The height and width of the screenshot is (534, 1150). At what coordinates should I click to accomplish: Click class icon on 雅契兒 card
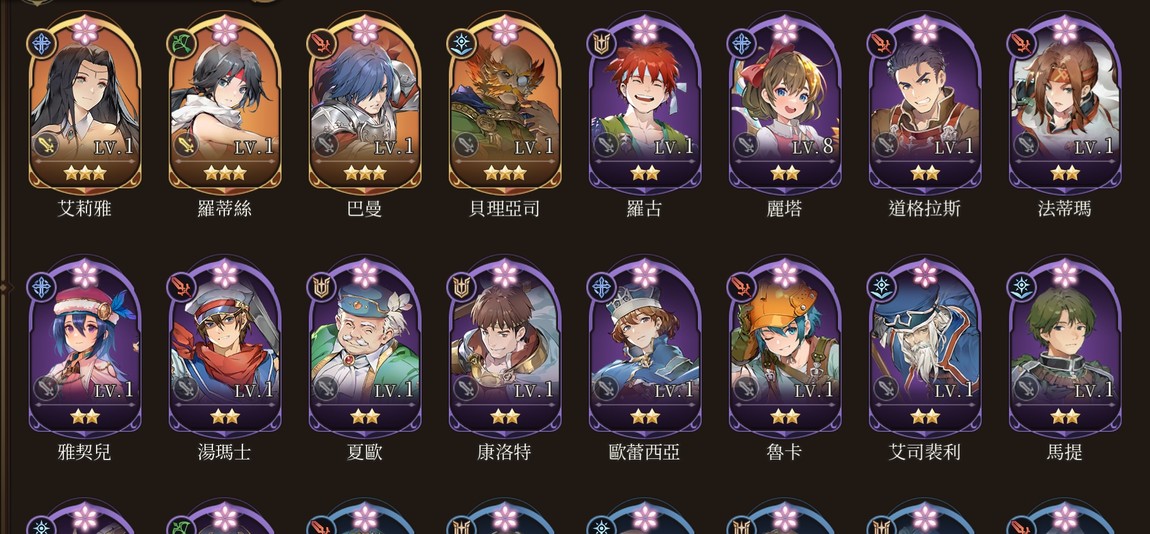coord(41,286)
